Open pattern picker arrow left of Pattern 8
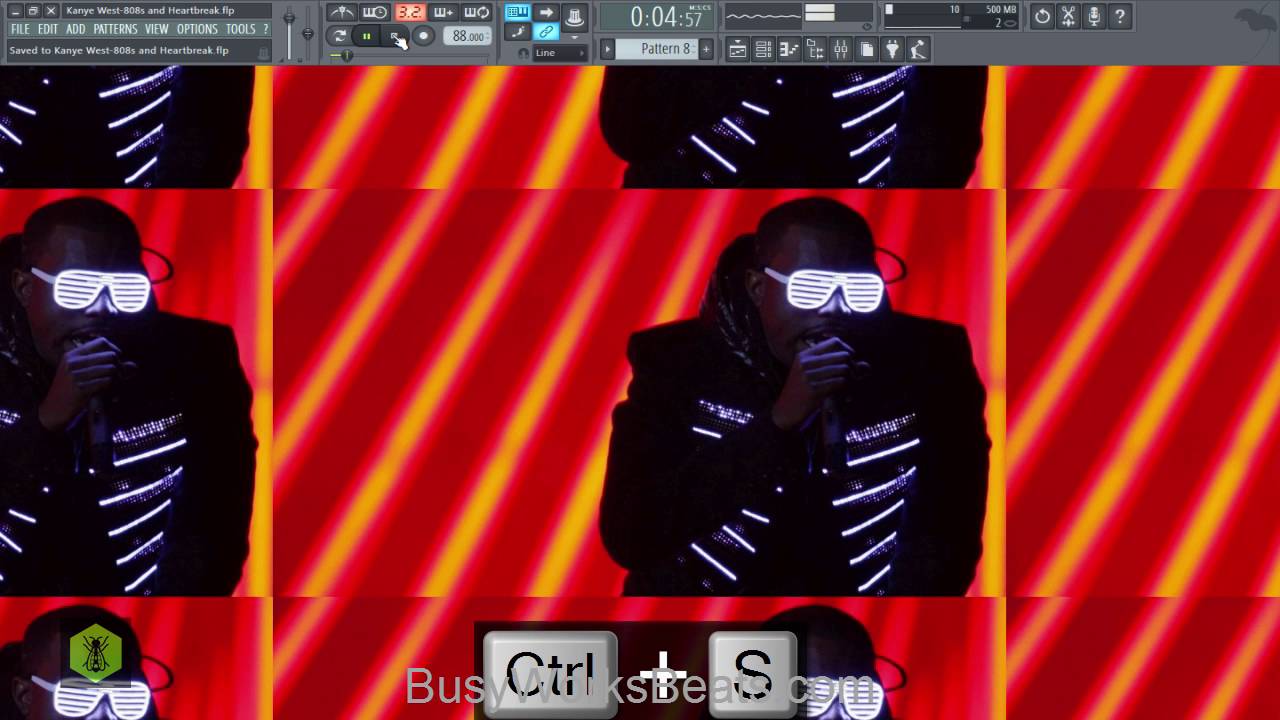 tap(607, 49)
